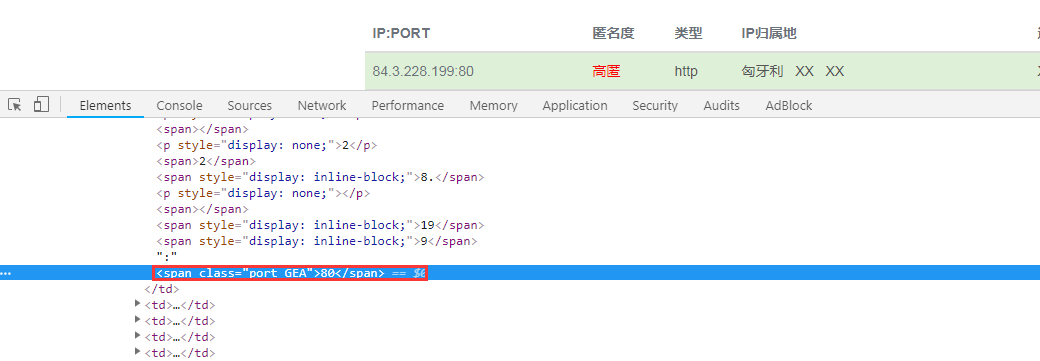This screenshot has width=1040, height=361.
Task: Click the IP归属地 column header
Action: 769,33
